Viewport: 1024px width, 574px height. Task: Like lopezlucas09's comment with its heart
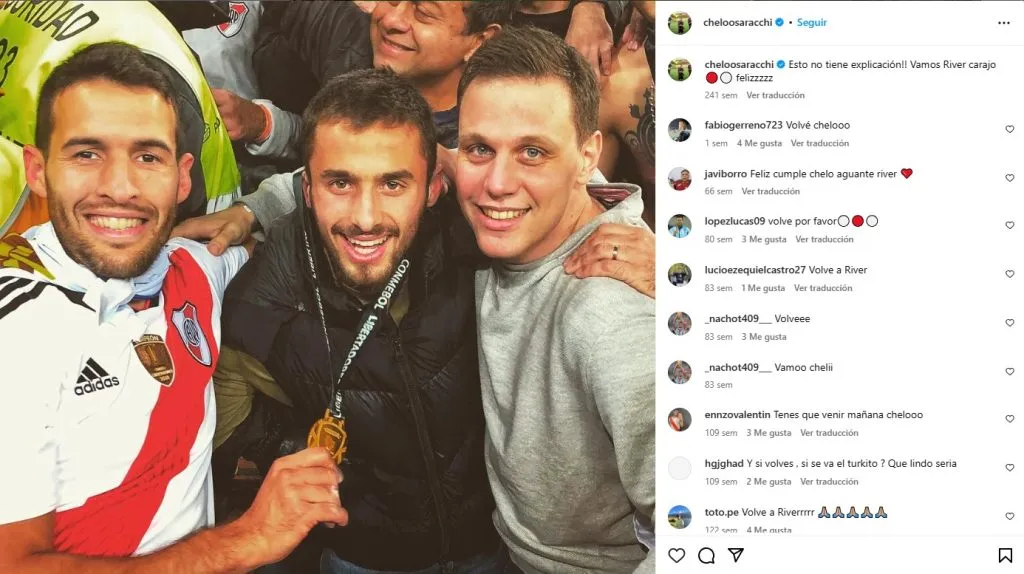(1010, 225)
